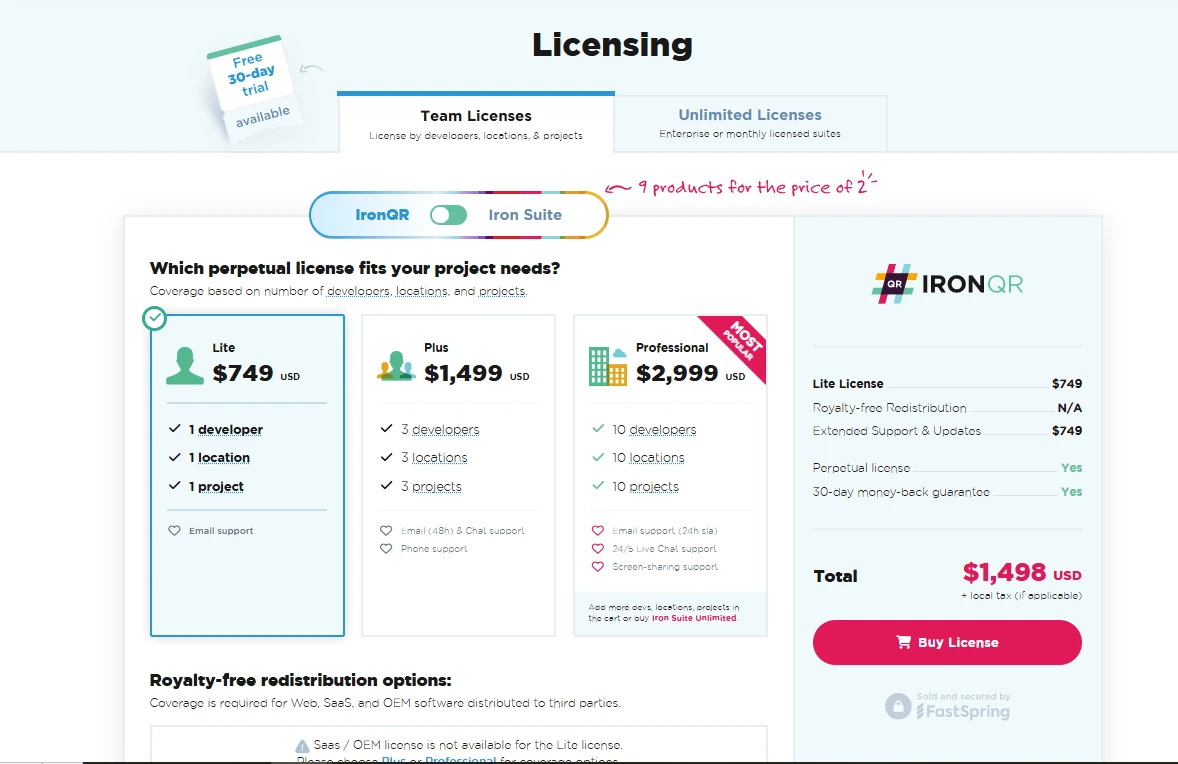The image size is (1178, 764).
Task: Click the Professional plan building icon
Action: 608,366
